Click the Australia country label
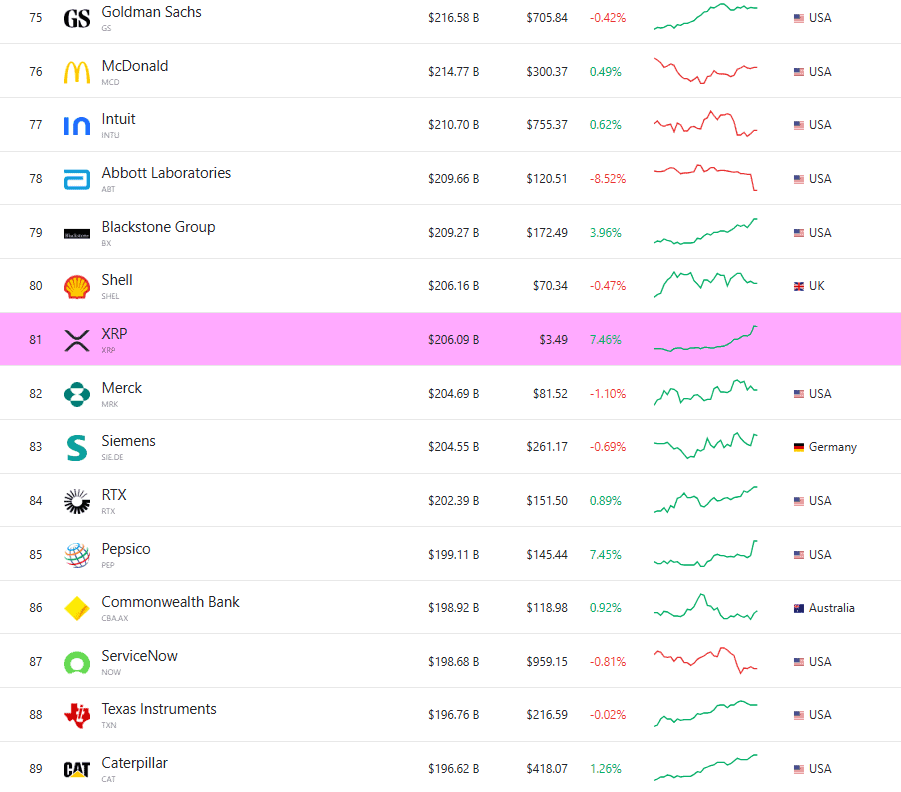 (x=831, y=608)
